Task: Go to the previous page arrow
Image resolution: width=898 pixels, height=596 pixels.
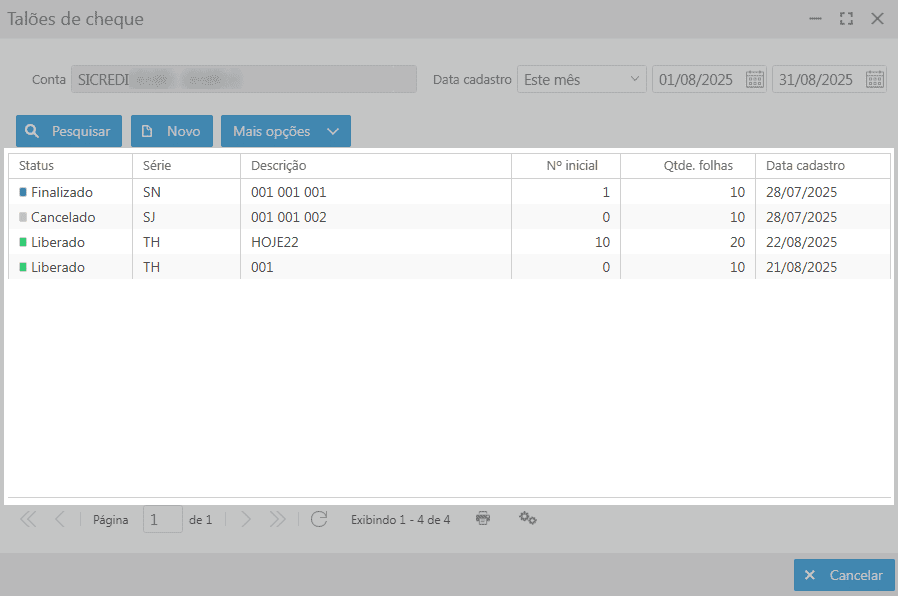Action: 59,519
